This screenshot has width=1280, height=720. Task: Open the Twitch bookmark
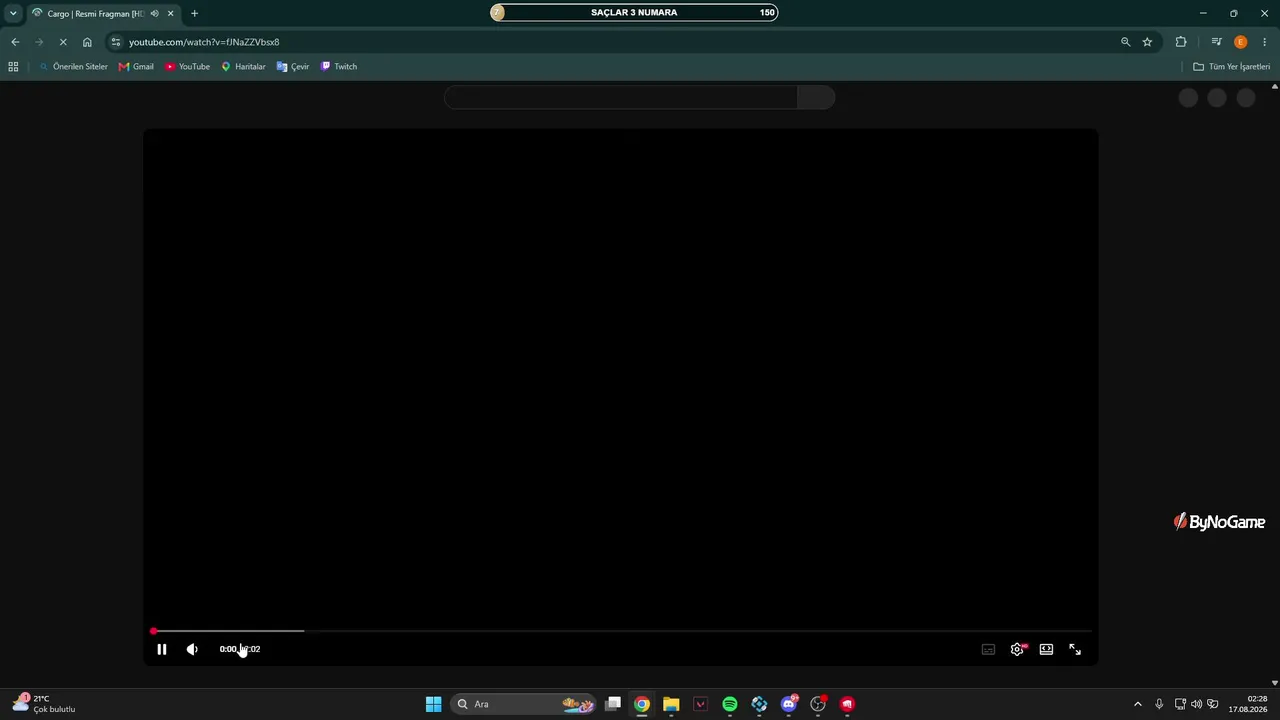[339, 67]
